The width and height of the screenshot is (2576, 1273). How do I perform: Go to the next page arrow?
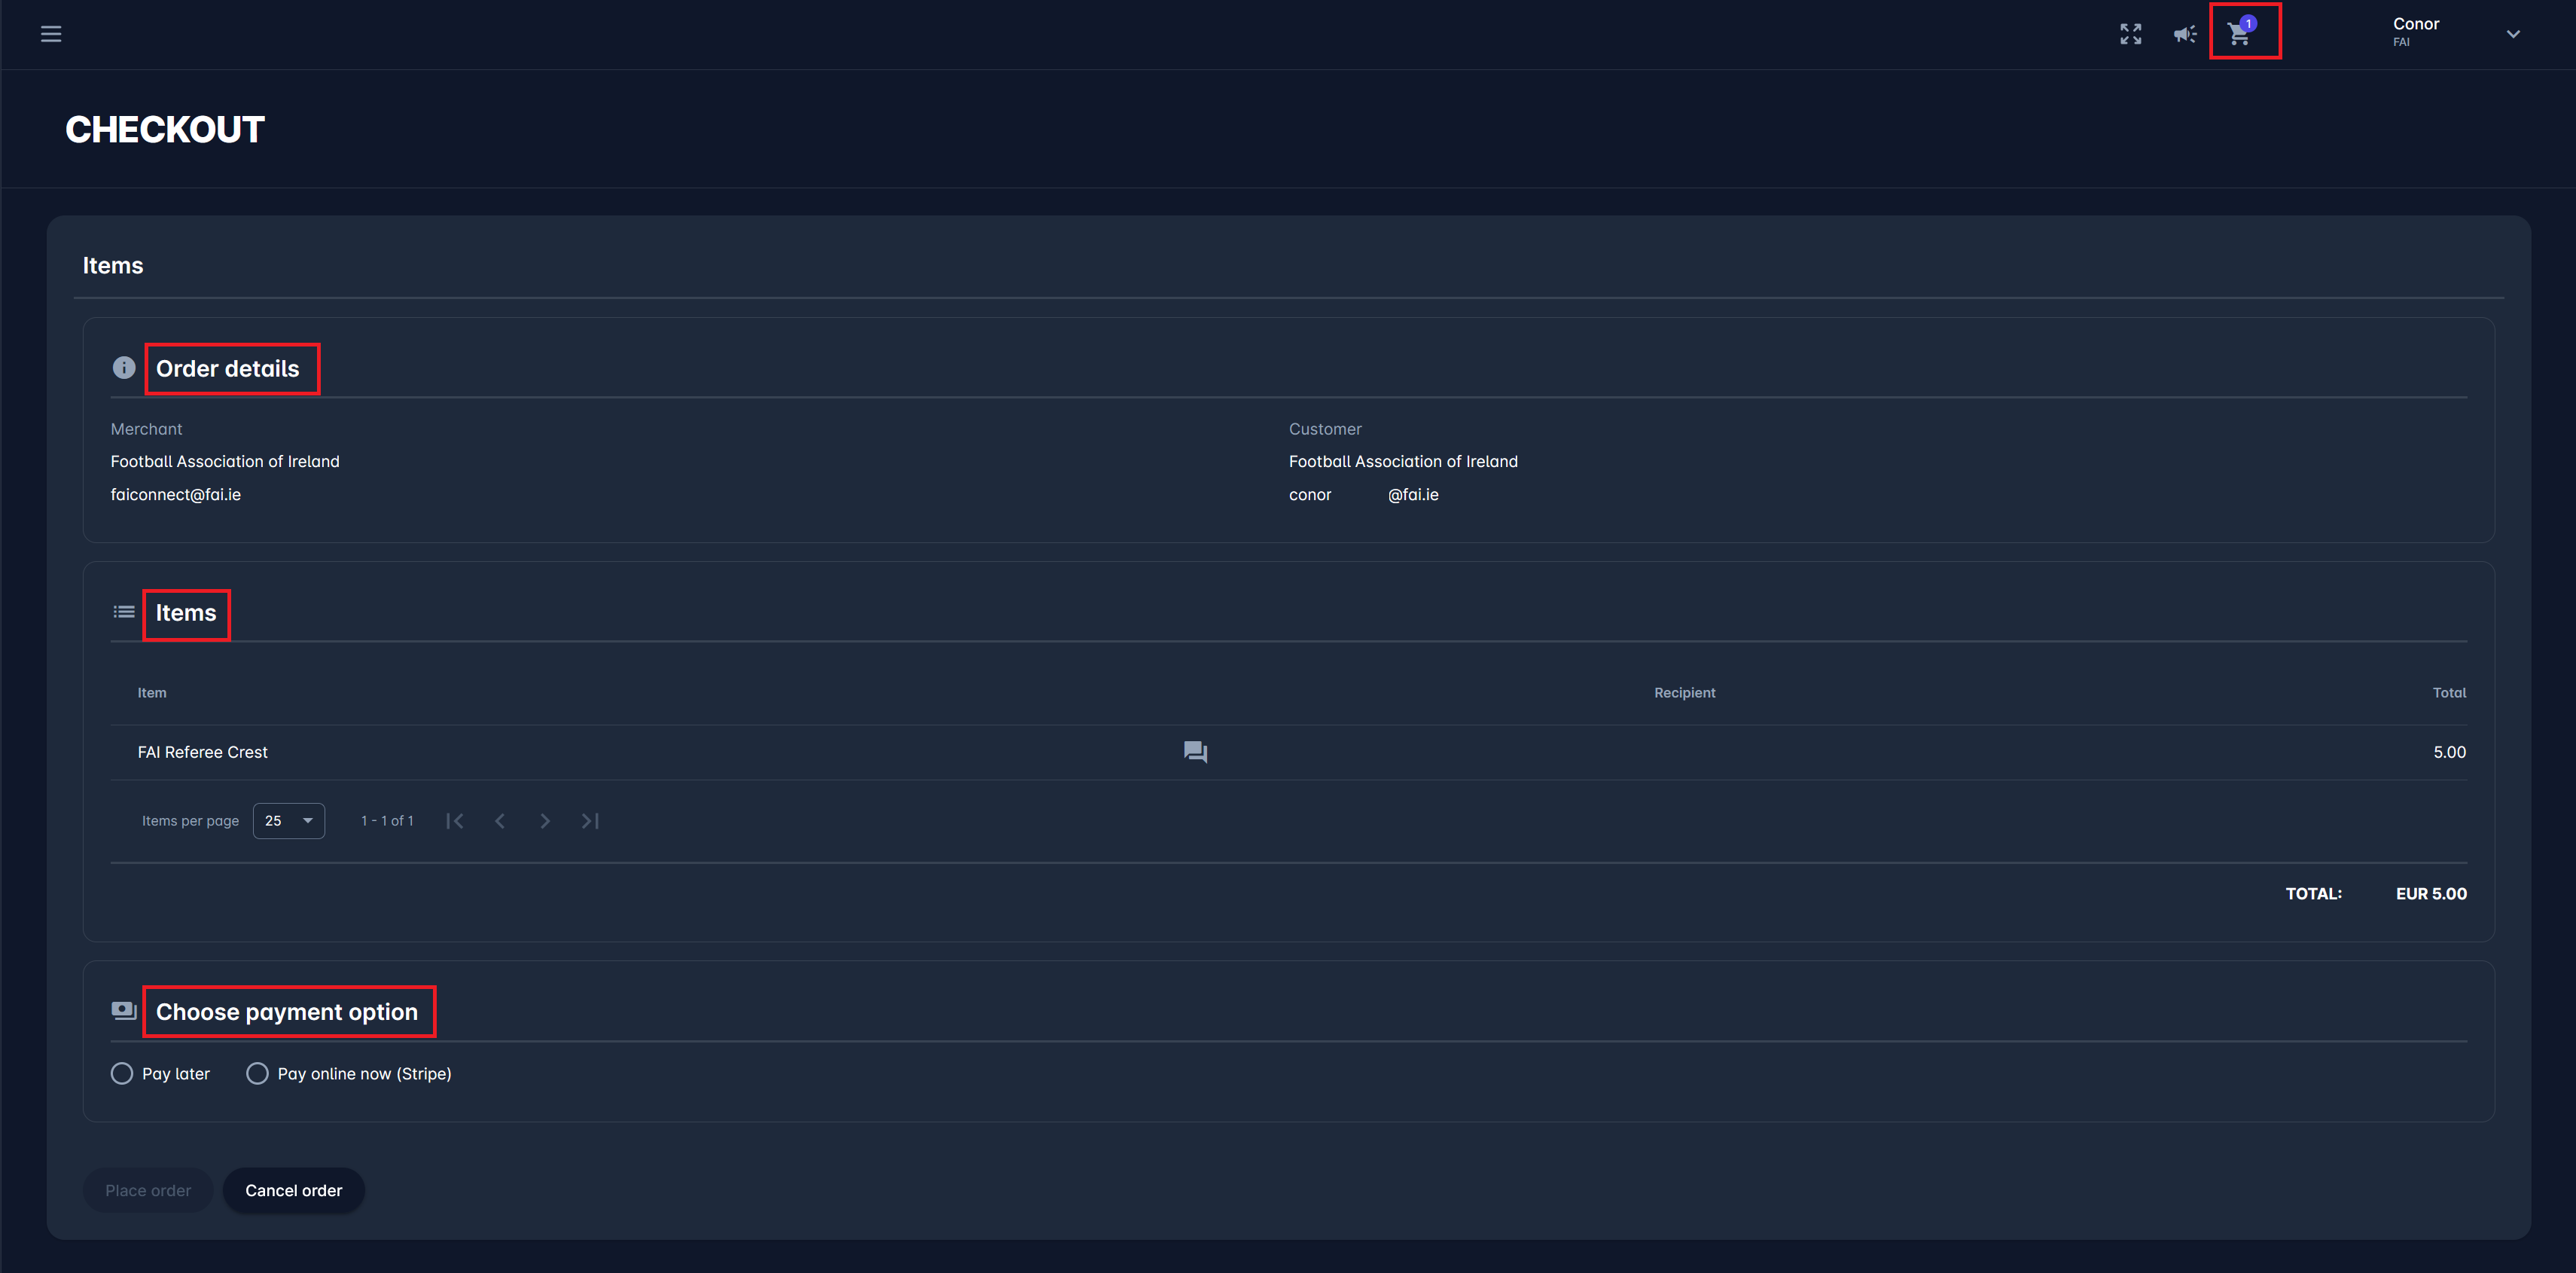pos(545,821)
